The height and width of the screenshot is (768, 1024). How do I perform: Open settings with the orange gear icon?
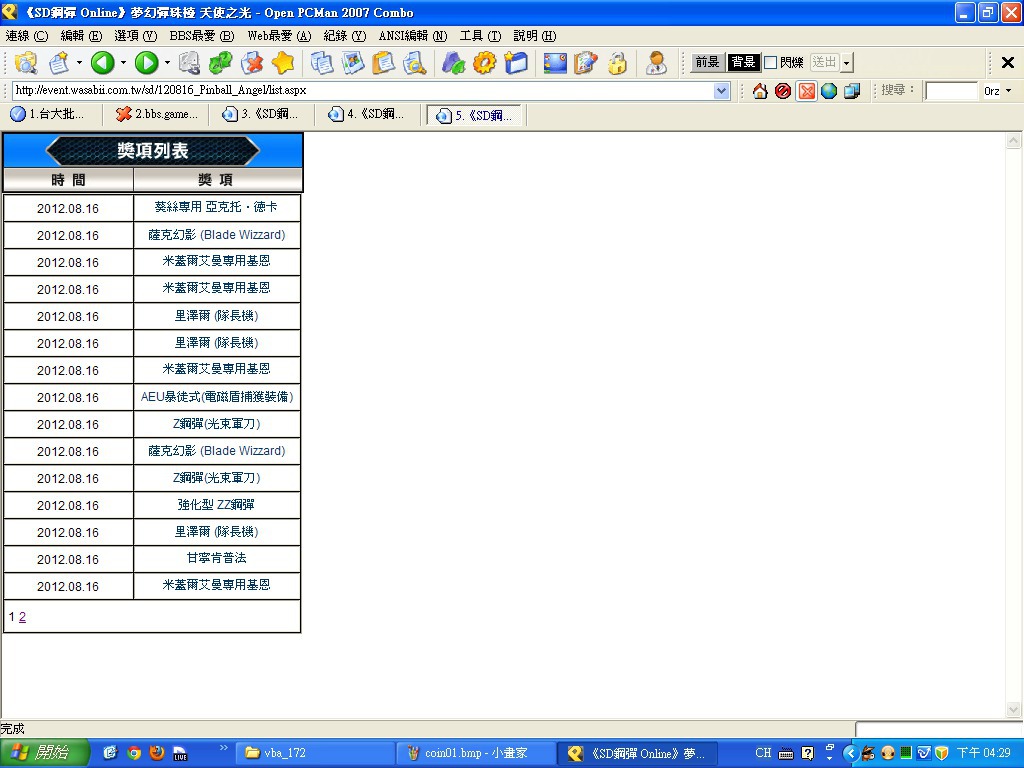485,63
